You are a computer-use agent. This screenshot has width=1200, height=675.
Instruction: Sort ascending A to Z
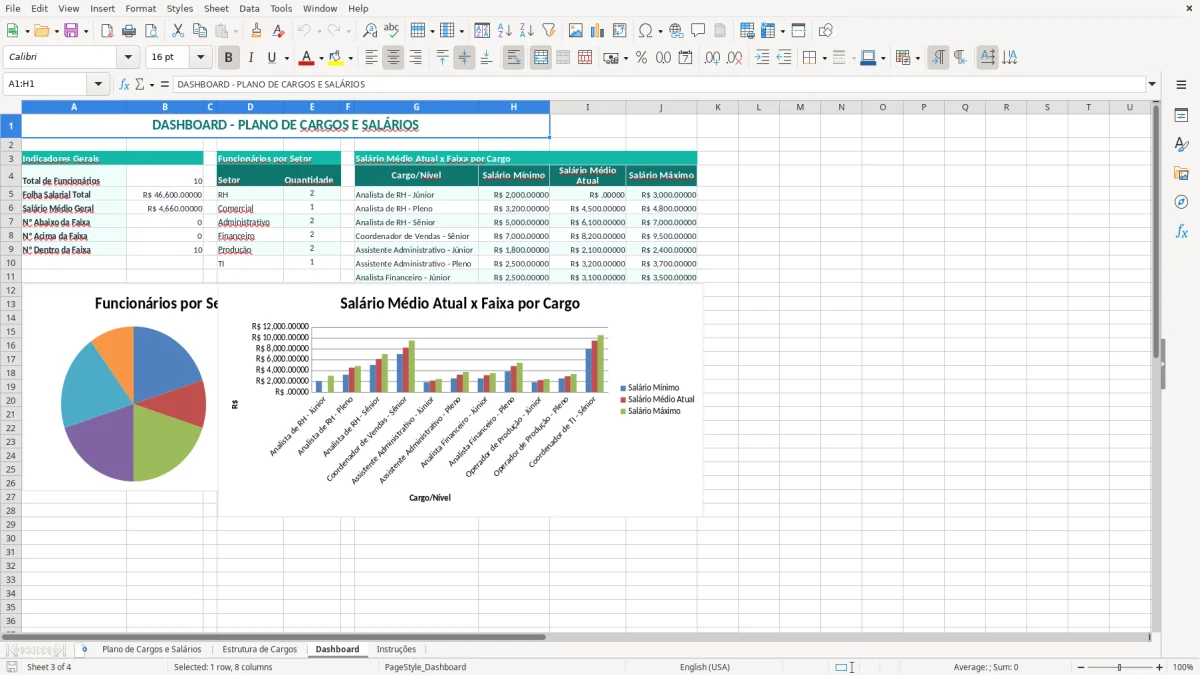505,31
